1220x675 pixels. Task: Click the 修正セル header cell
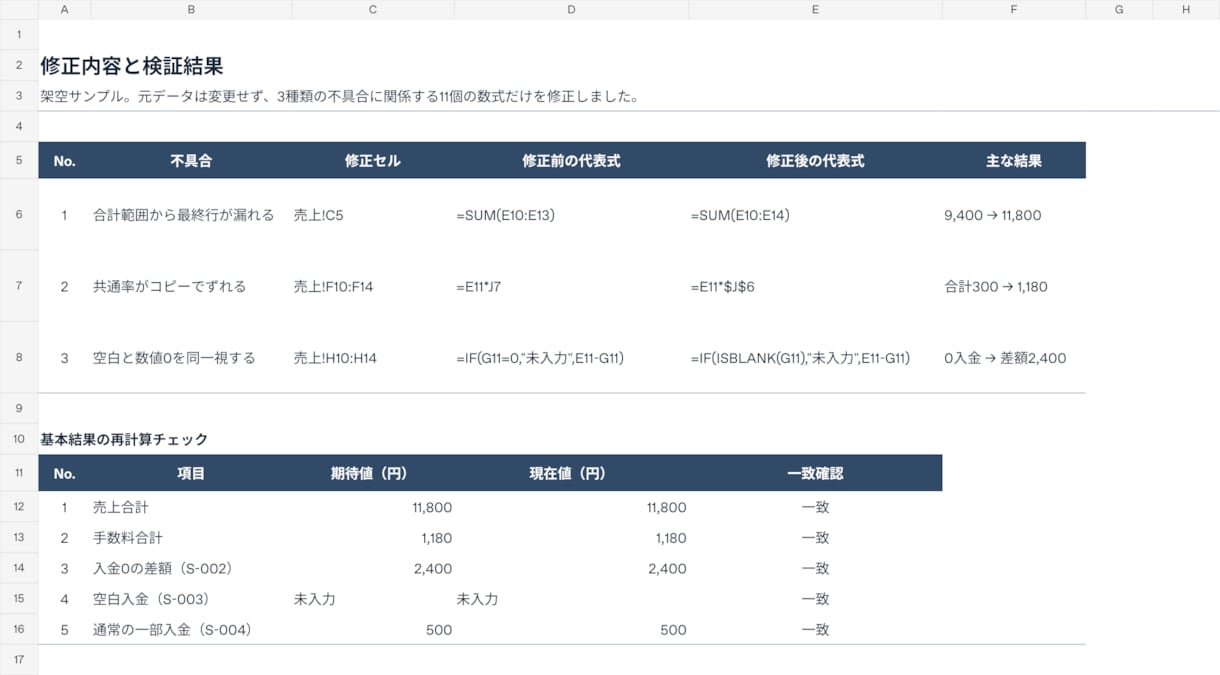373,160
